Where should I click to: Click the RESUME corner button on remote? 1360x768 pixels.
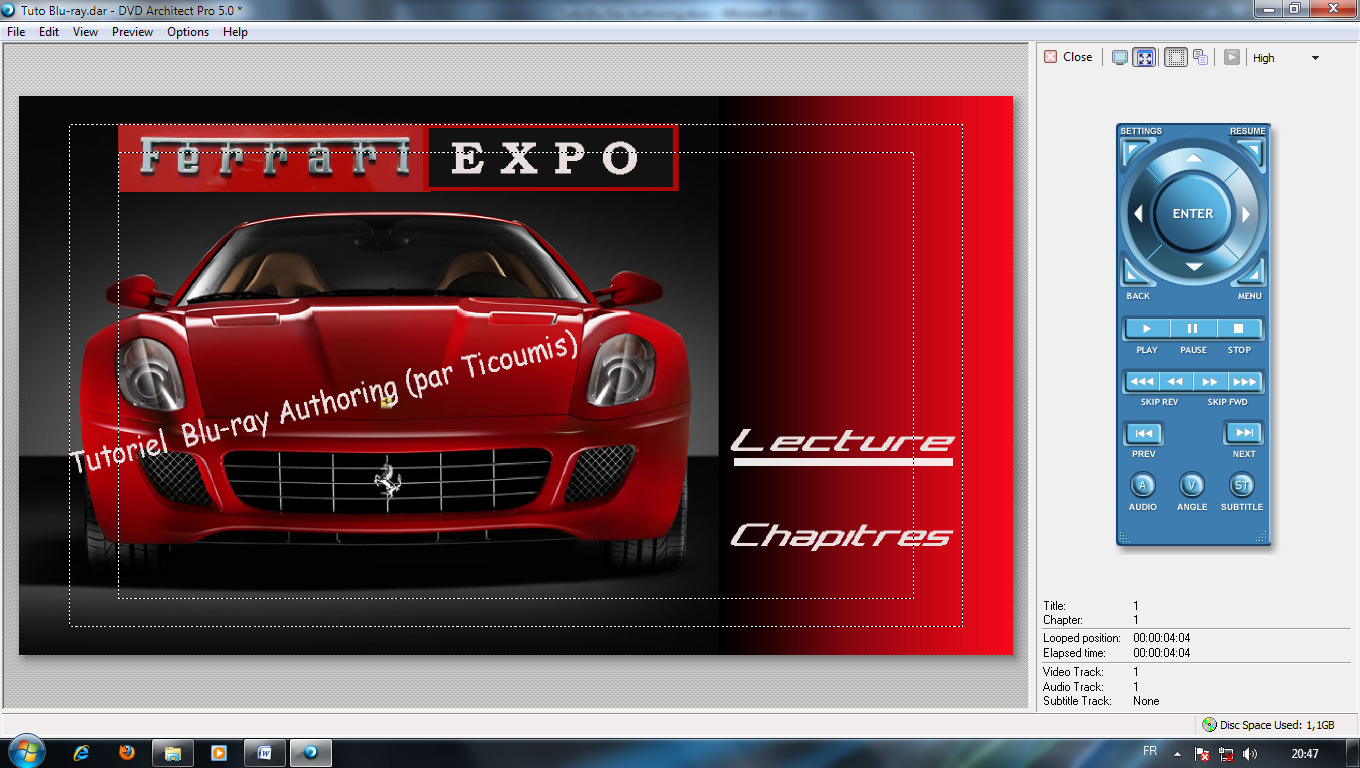pyautogui.click(x=1251, y=151)
